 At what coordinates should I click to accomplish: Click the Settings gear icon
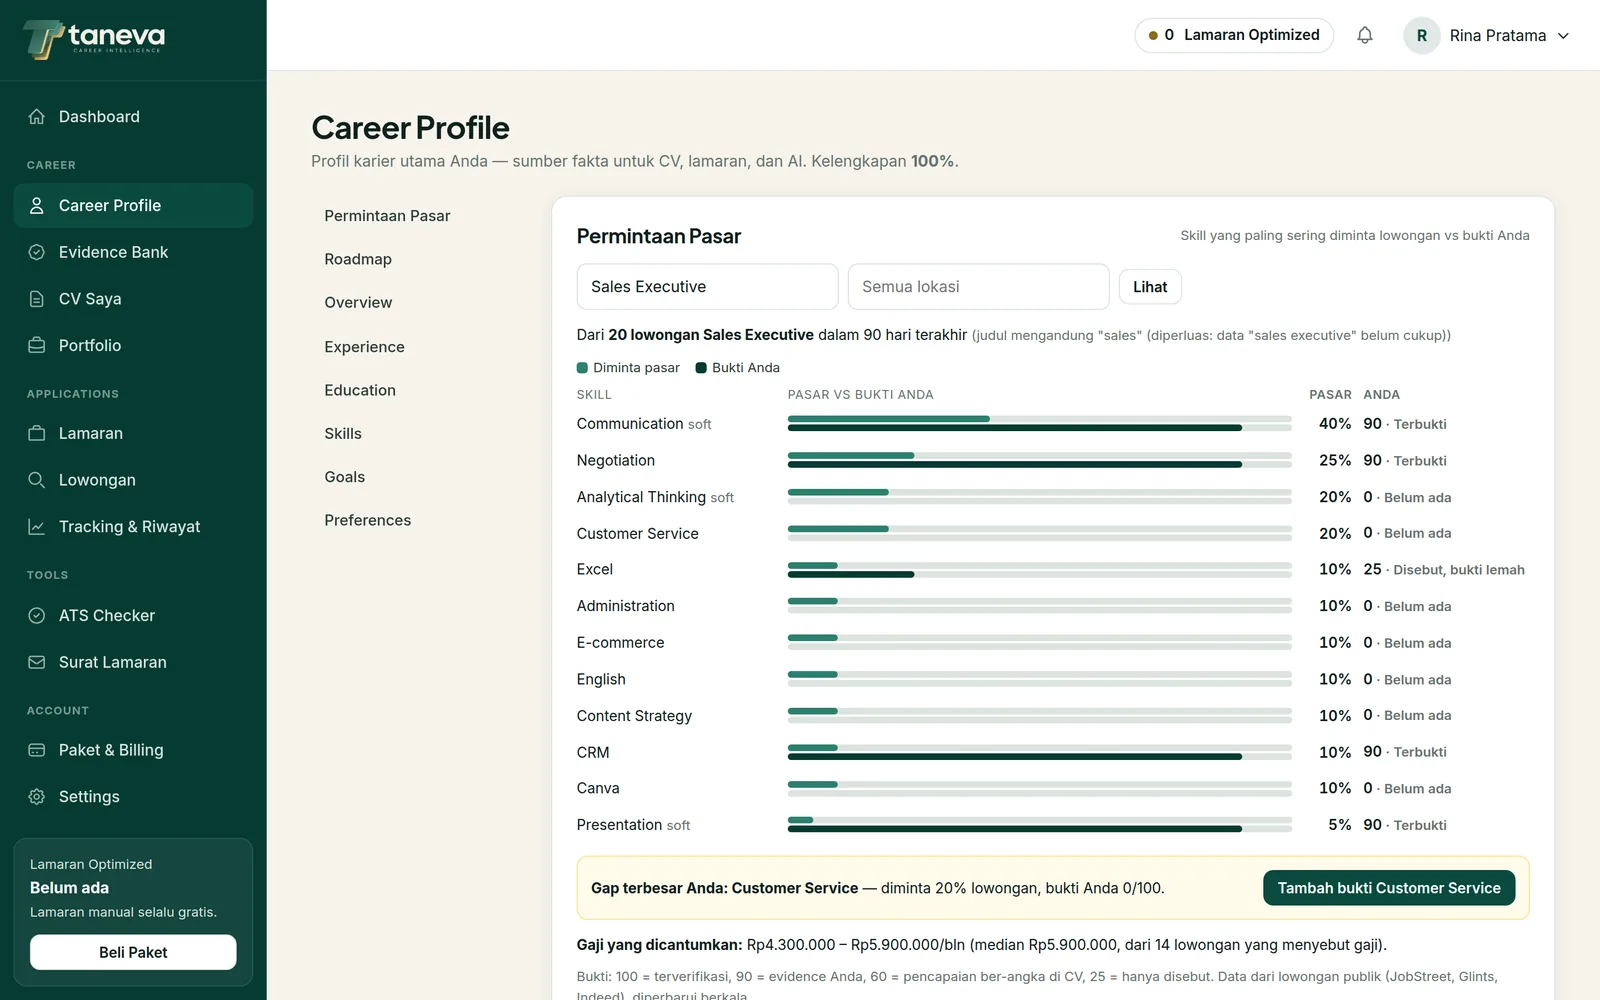pos(37,796)
